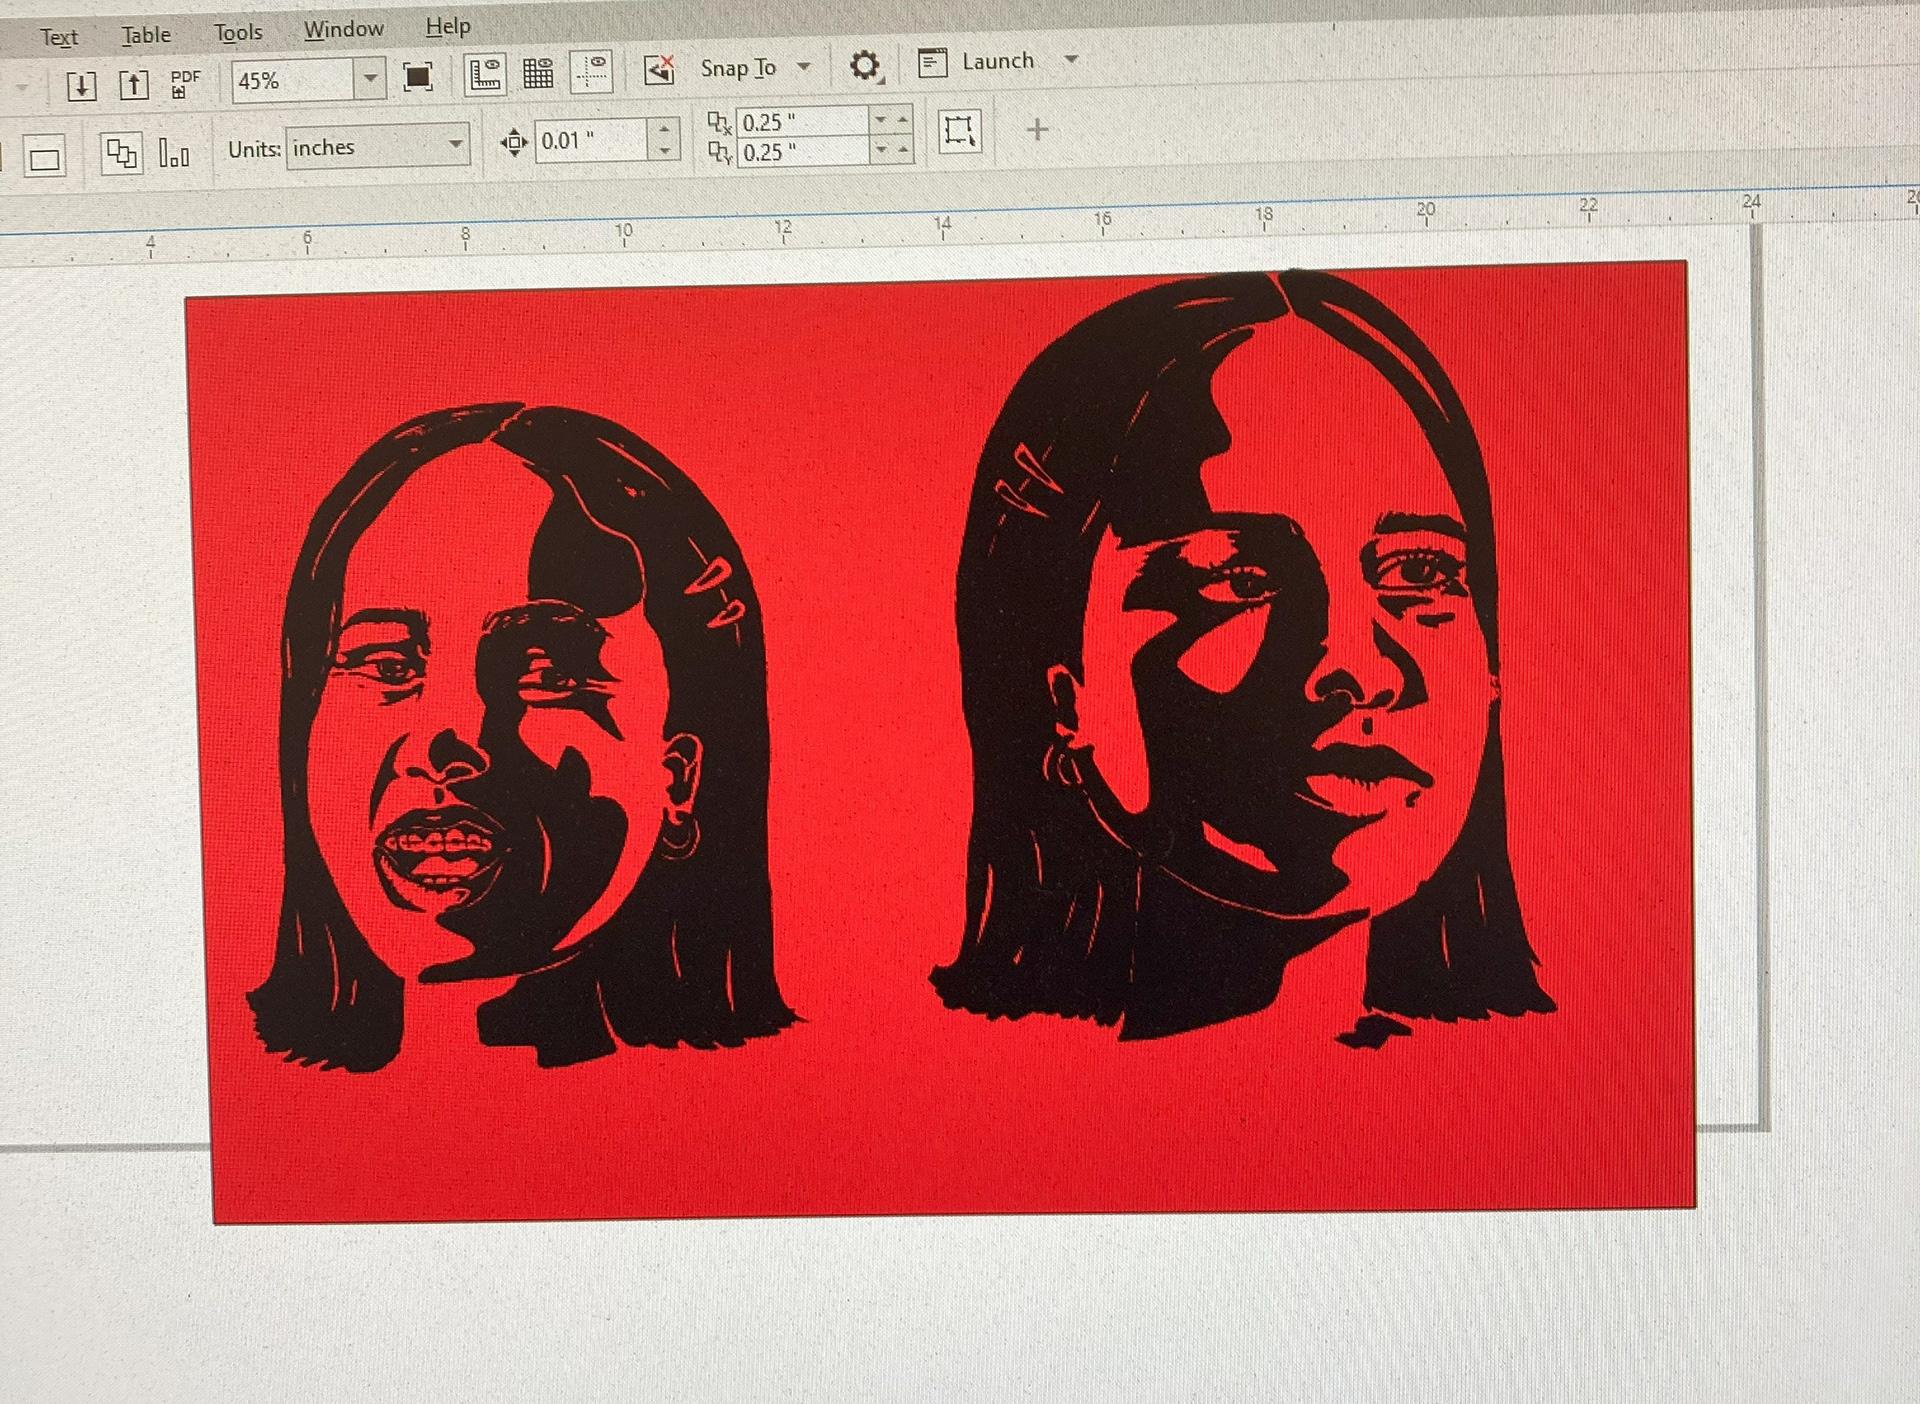Screen dimensions: 1920x1404
Task: Open the Units inches dropdown
Action: click(x=455, y=145)
